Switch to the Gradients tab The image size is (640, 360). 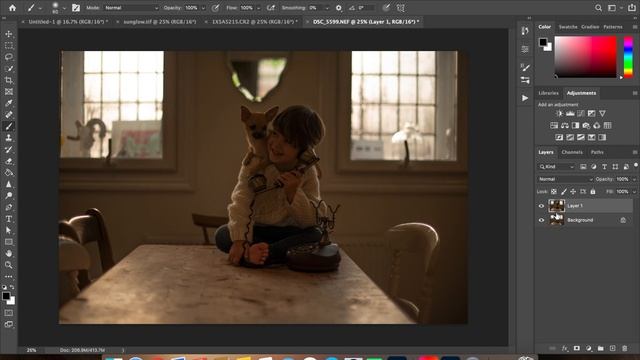pyautogui.click(x=590, y=27)
